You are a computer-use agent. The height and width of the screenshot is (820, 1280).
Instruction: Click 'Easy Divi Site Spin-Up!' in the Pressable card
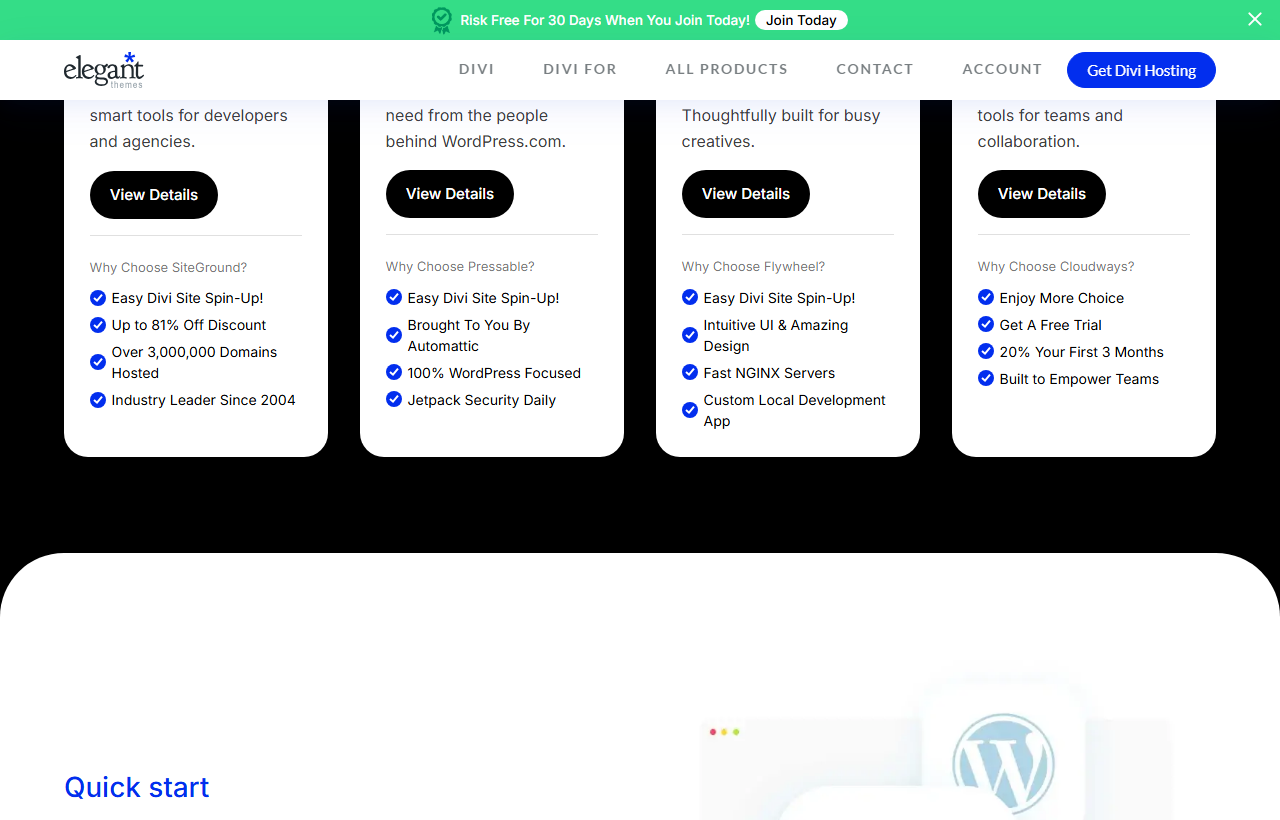(483, 298)
